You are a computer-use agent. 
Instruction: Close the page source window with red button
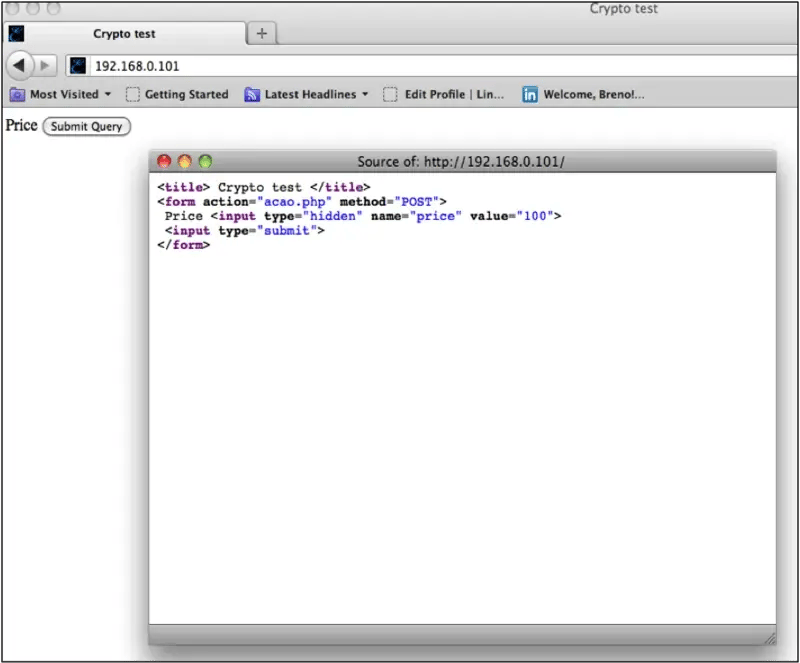point(164,161)
